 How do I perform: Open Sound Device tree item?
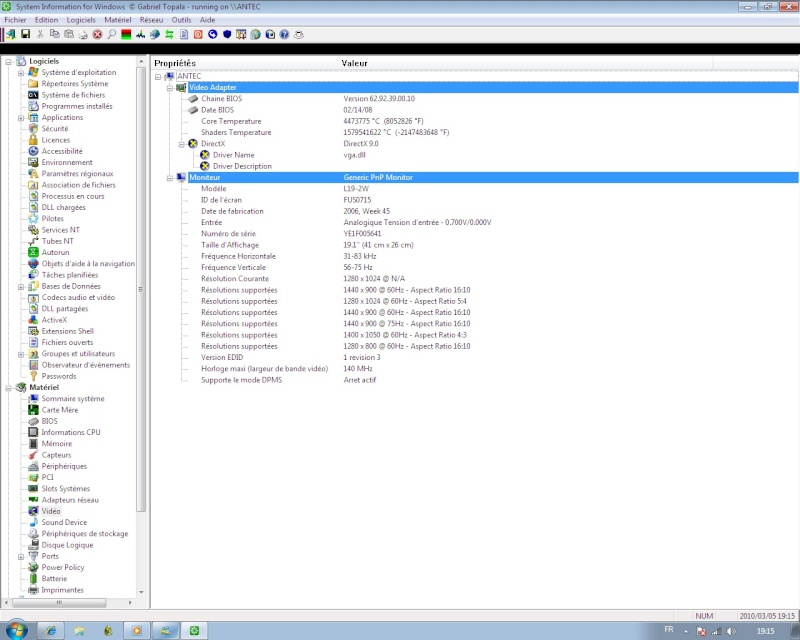coord(64,522)
